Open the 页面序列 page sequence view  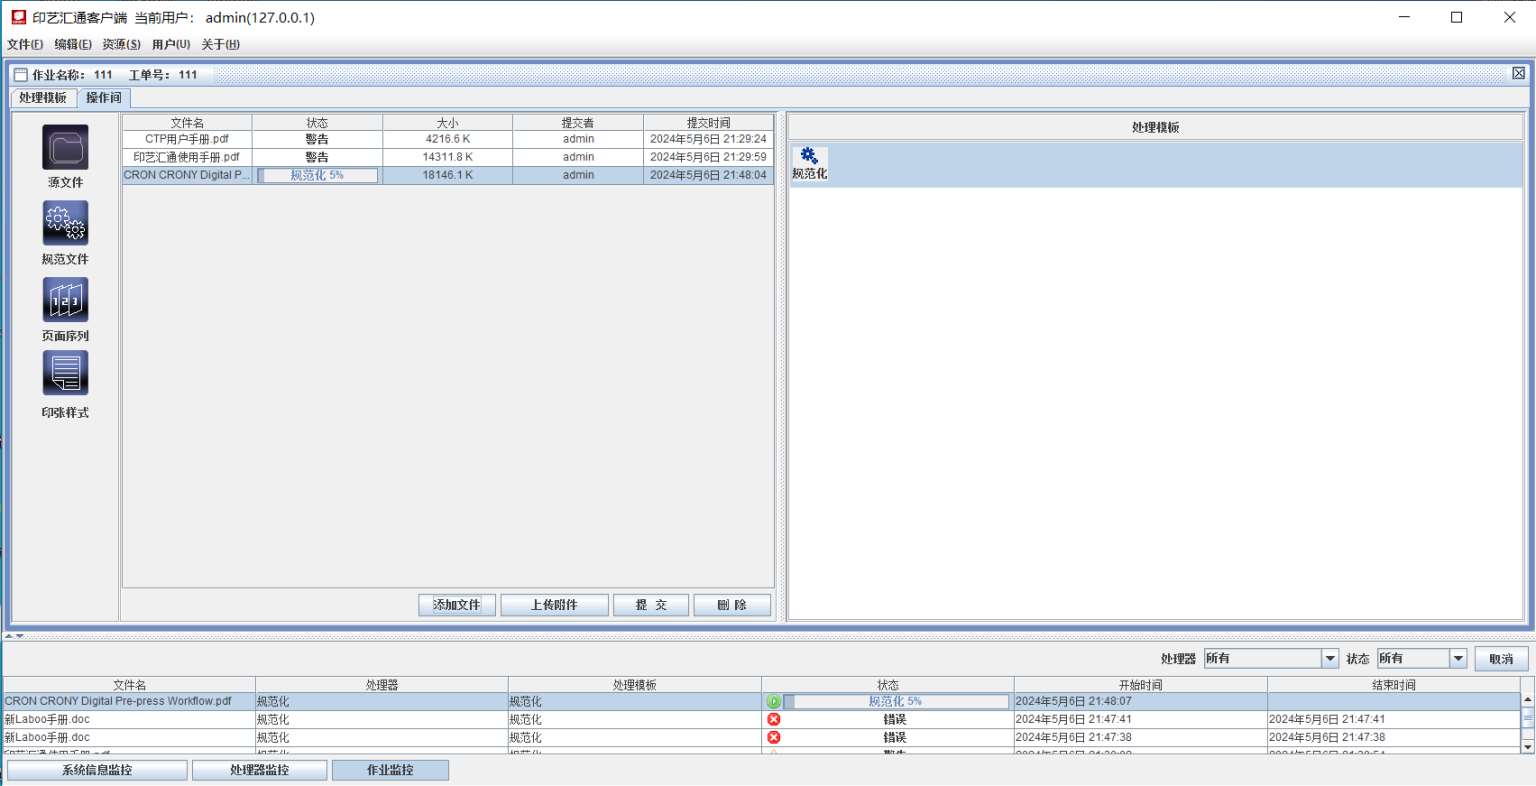(65, 300)
